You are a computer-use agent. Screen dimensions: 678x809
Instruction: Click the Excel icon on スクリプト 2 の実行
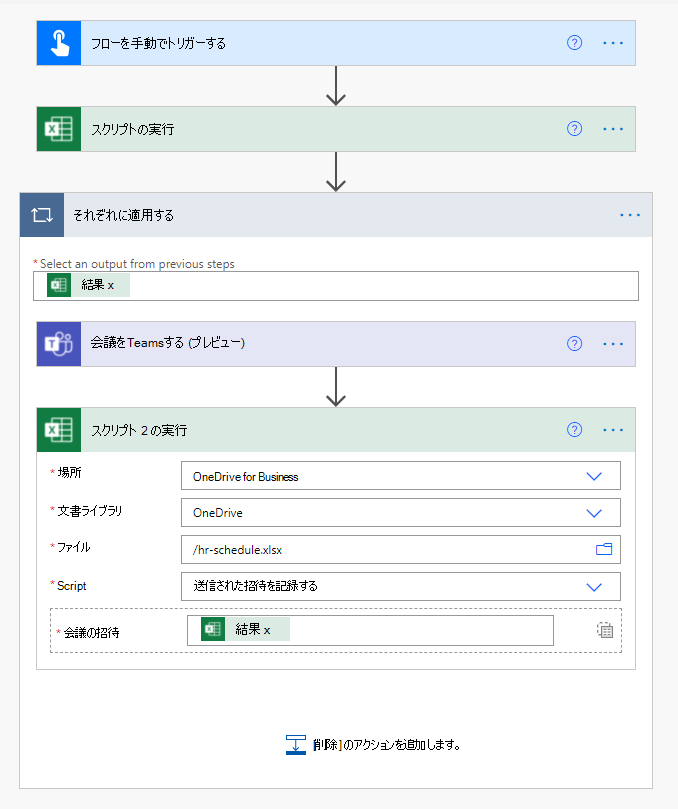point(58,429)
